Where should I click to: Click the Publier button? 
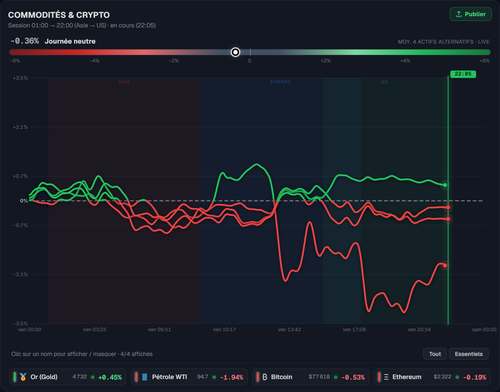470,14
